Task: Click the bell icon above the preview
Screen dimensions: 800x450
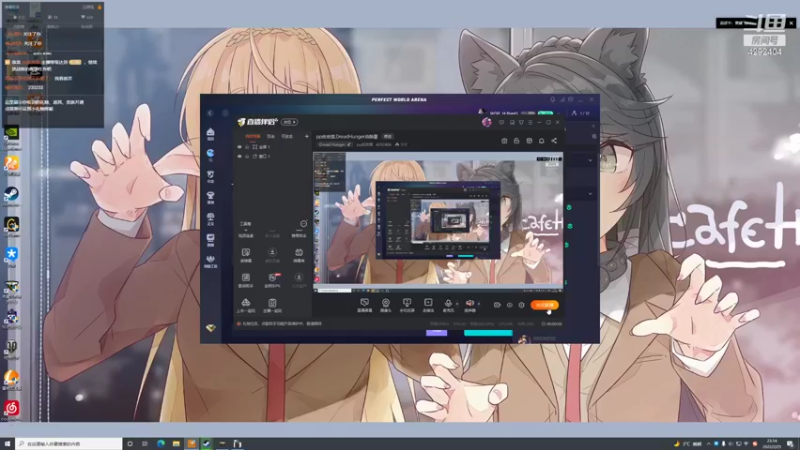Action: click(x=541, y=141)
